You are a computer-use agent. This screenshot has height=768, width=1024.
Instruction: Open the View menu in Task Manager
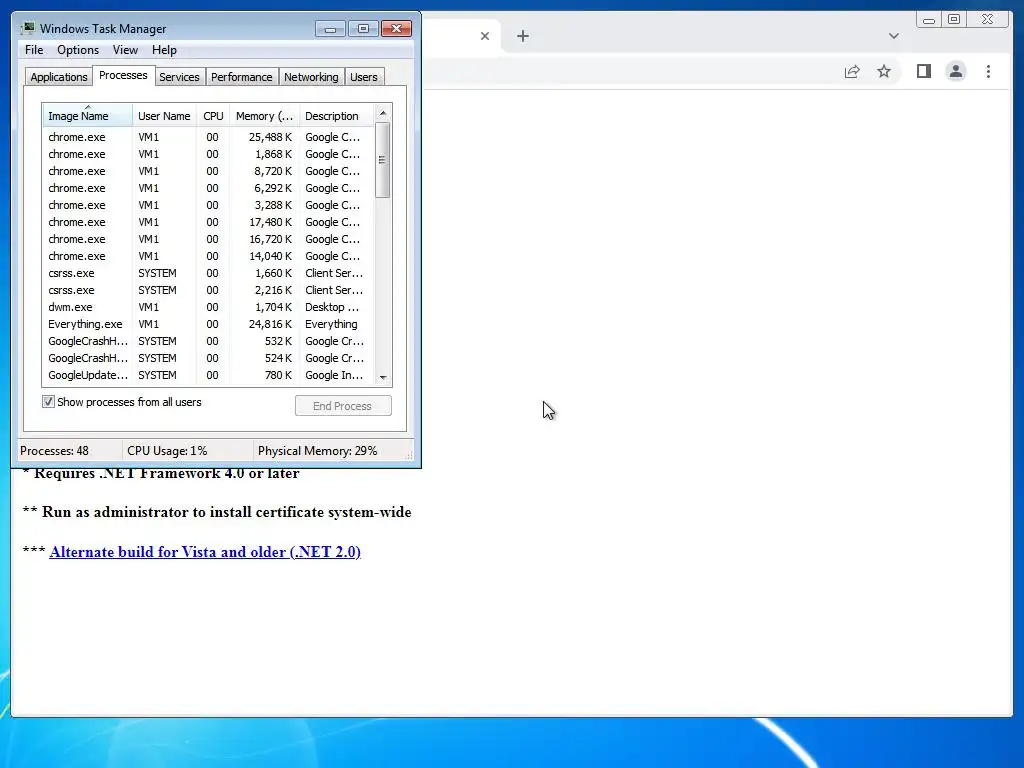[x=125, y=50]
